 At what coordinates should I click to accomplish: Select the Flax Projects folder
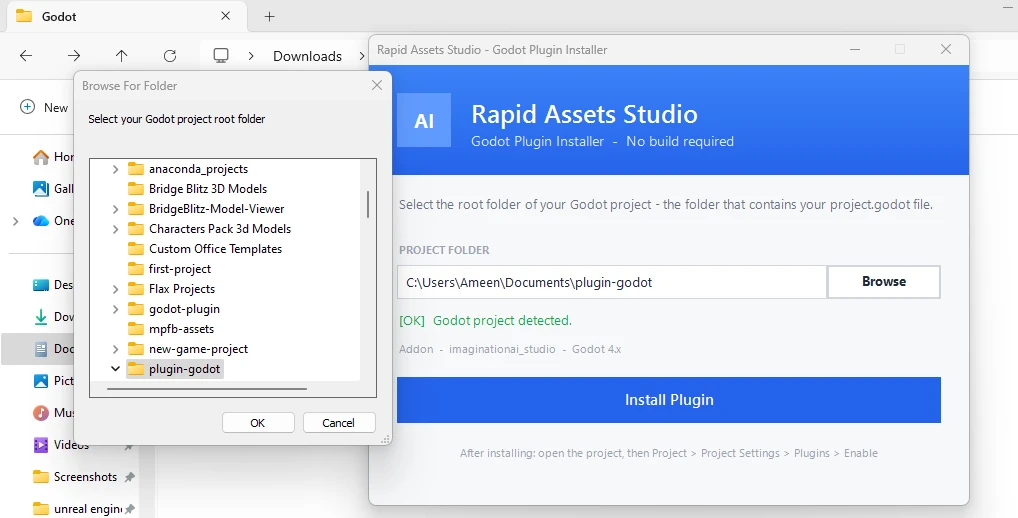[x=171, y=289]
